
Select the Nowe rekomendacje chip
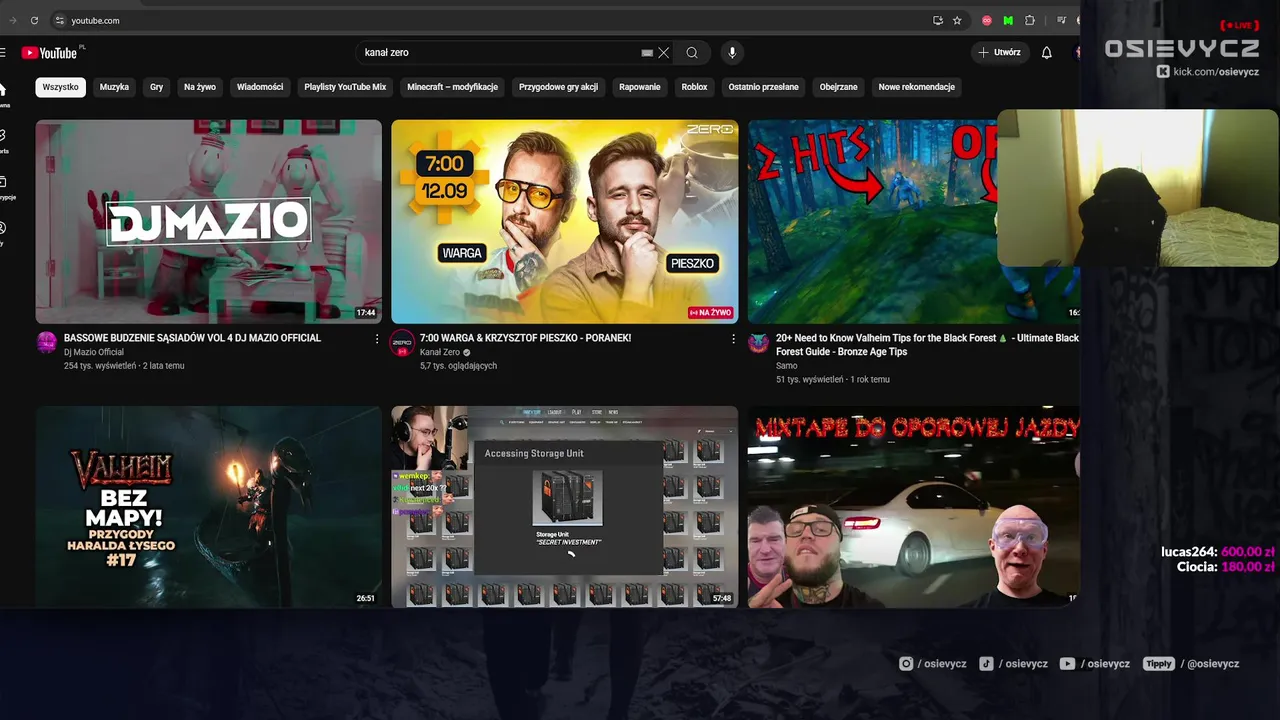(917, 87)
